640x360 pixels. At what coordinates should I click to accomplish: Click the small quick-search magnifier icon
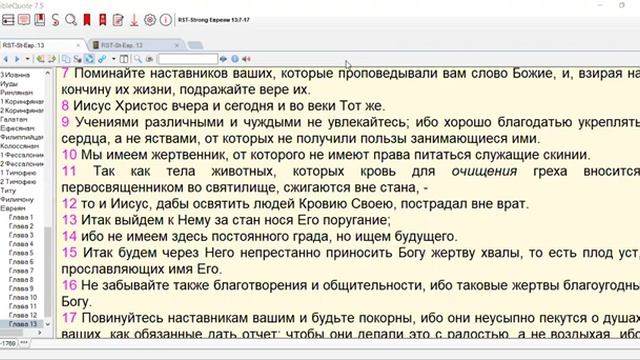(x=138, y=59)
